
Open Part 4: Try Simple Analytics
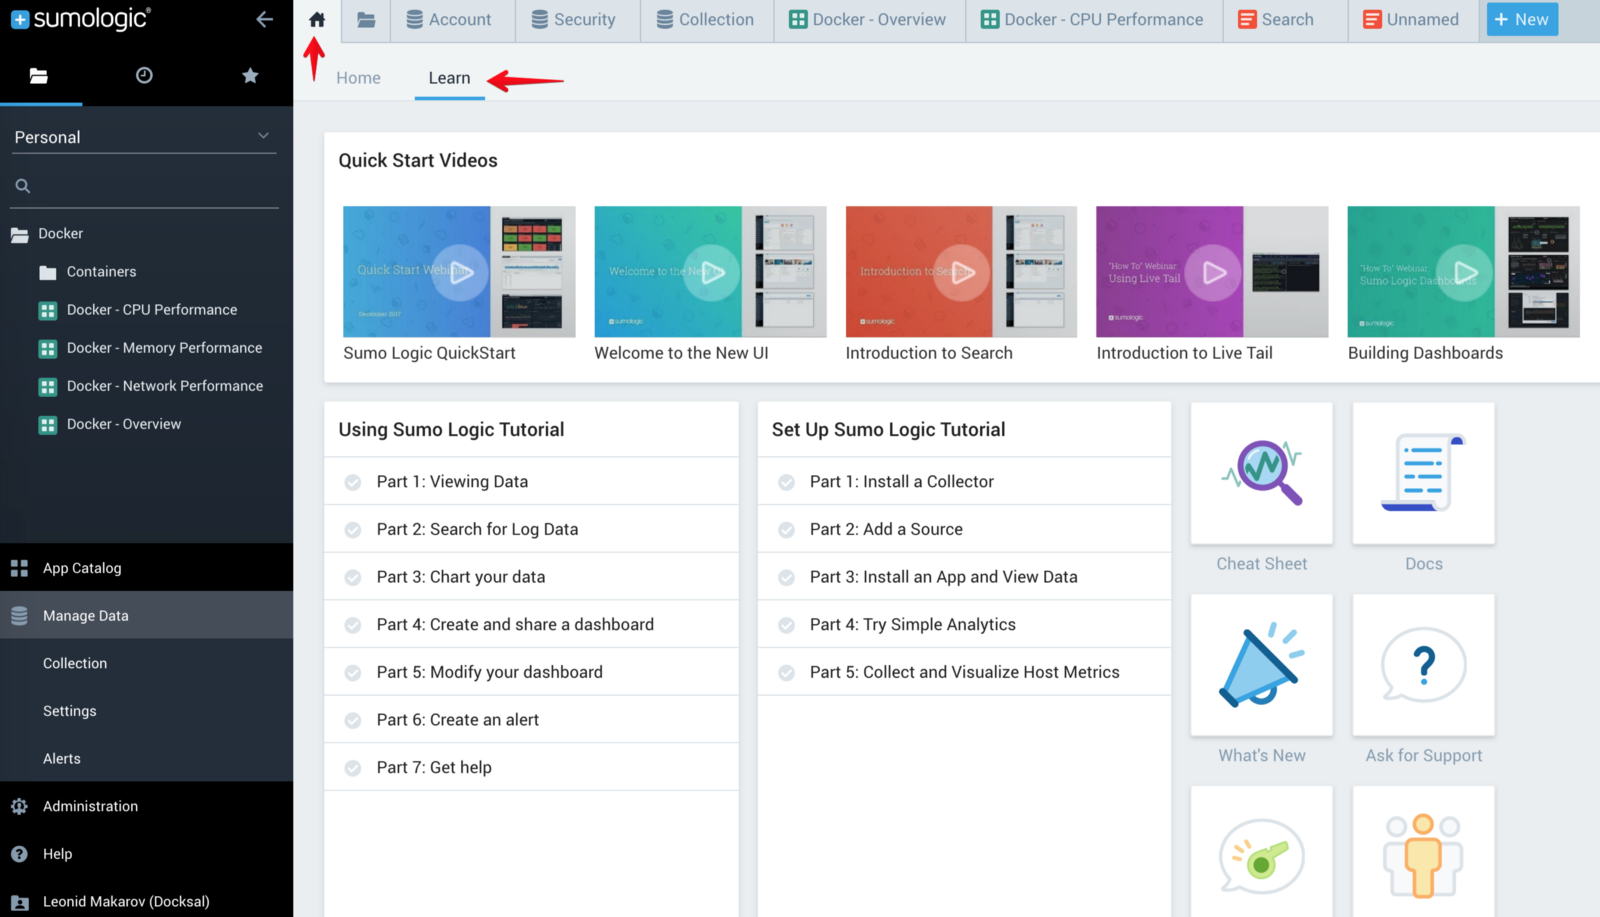[x=912, y=625]
